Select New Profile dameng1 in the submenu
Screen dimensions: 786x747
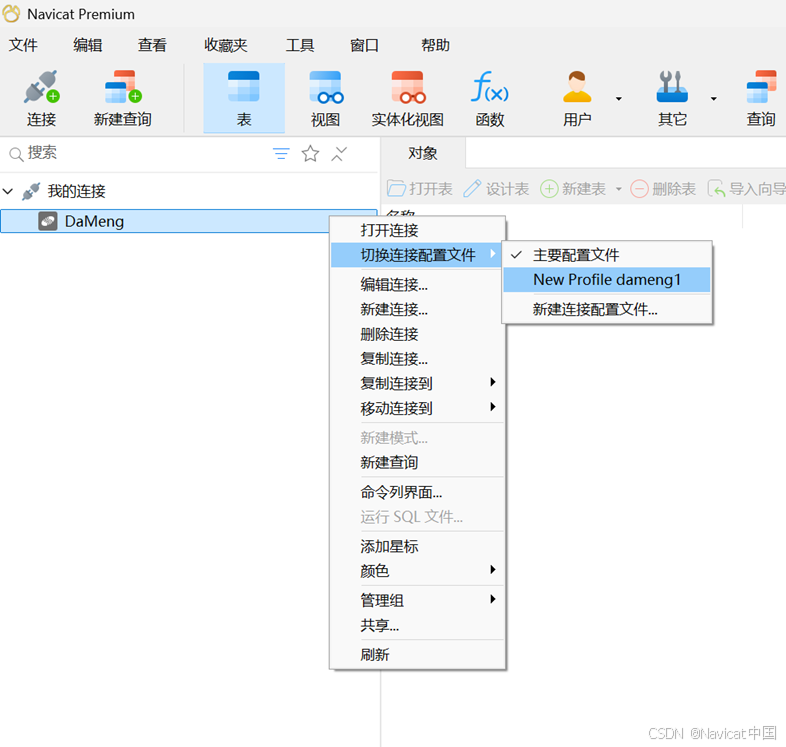coord(607,280)
